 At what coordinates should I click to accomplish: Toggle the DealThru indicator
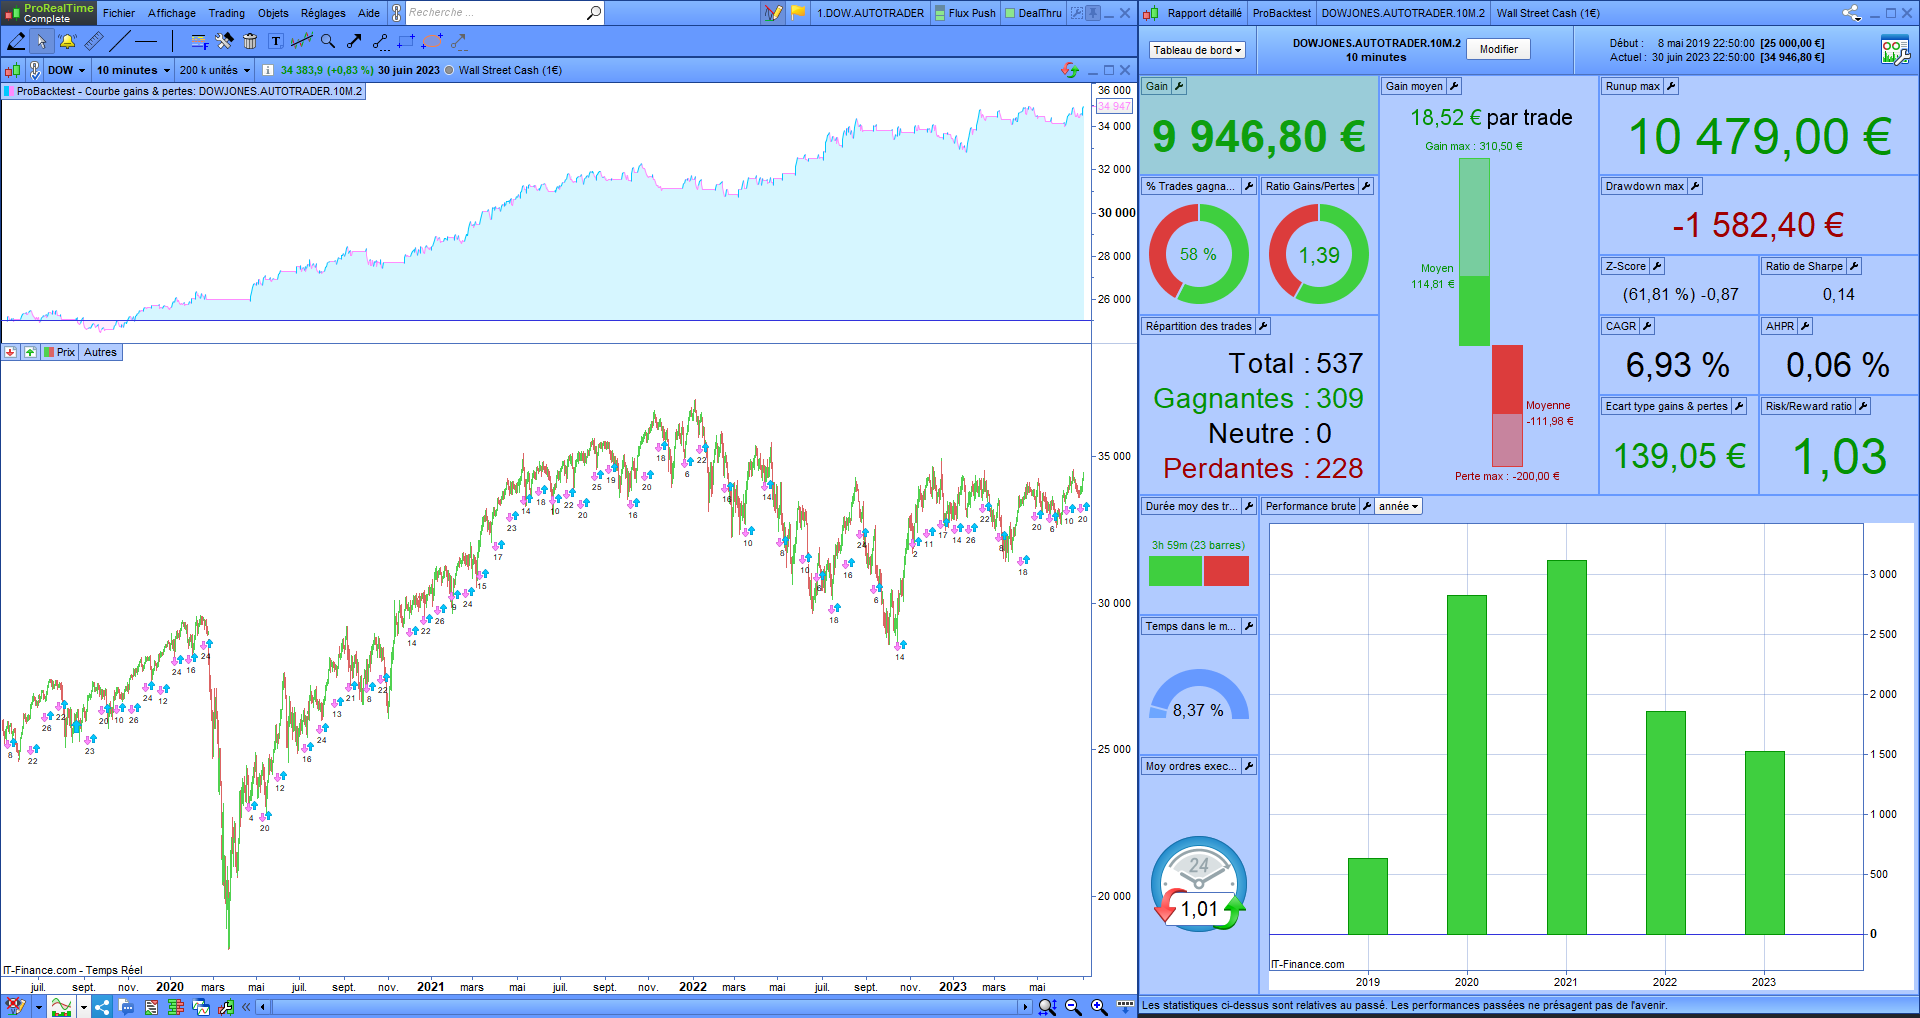click(x=1034, y=13)
